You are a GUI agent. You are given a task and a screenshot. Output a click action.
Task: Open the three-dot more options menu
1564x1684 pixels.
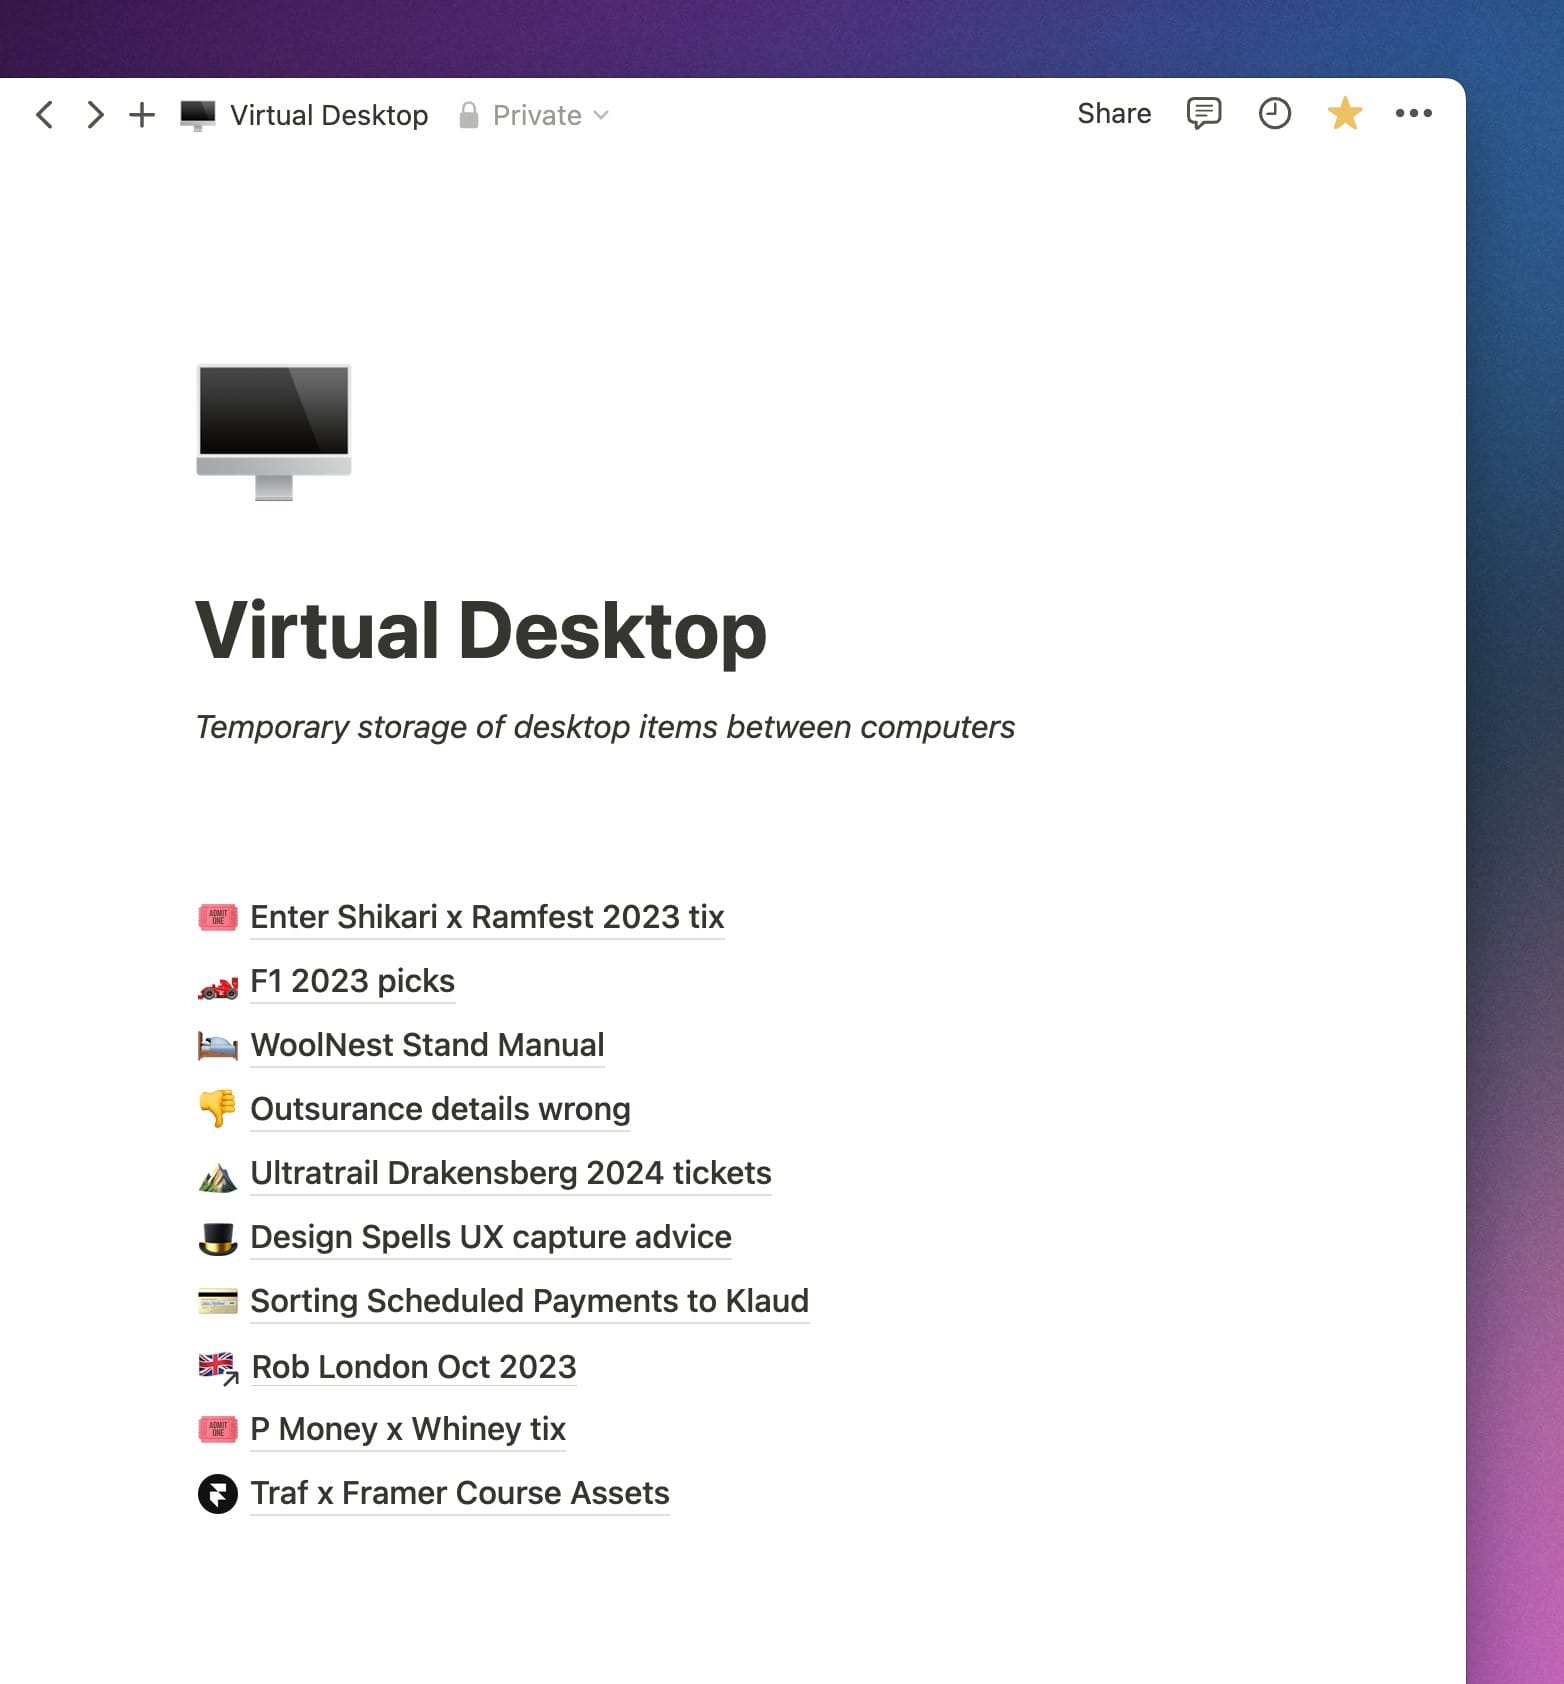tap(1414, 114)
